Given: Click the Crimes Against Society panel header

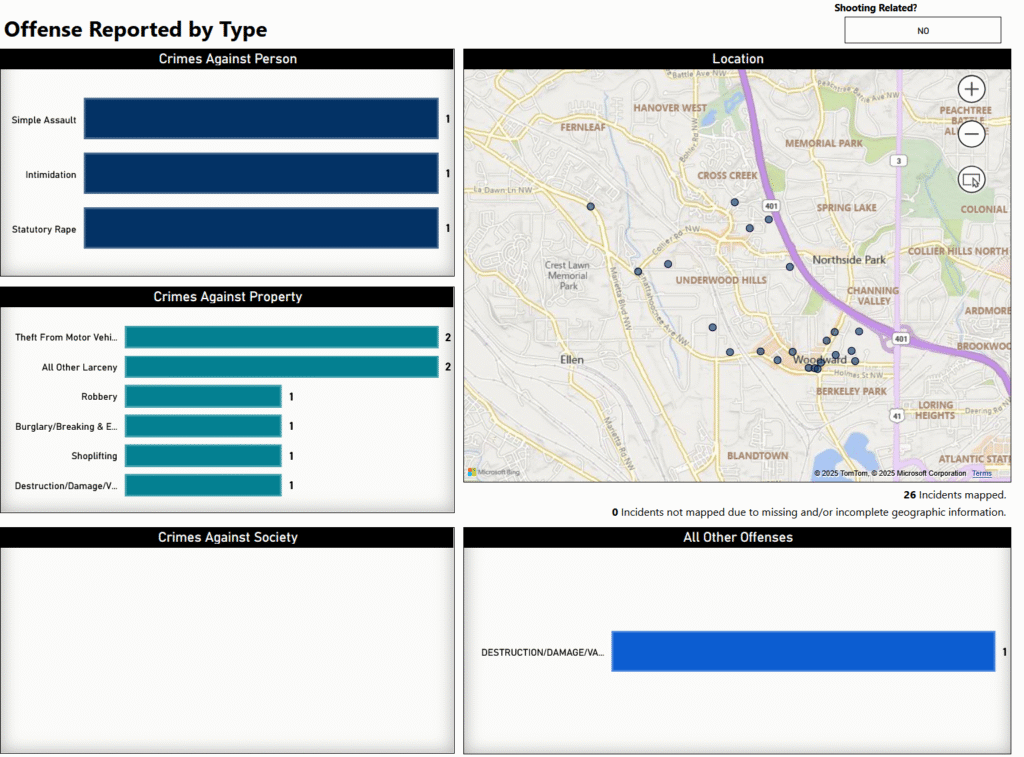Looking at the screenshot, I should coord(228,538).
